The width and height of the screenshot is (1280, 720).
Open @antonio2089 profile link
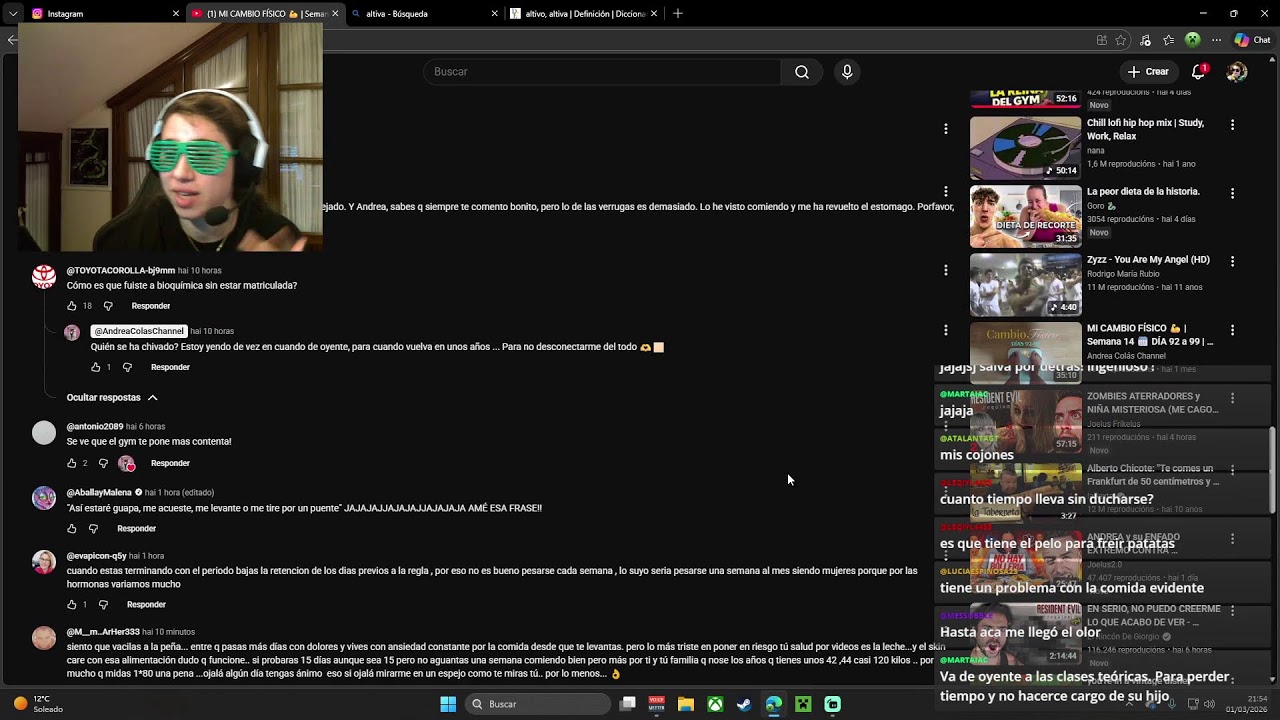(x=94, y=427)
